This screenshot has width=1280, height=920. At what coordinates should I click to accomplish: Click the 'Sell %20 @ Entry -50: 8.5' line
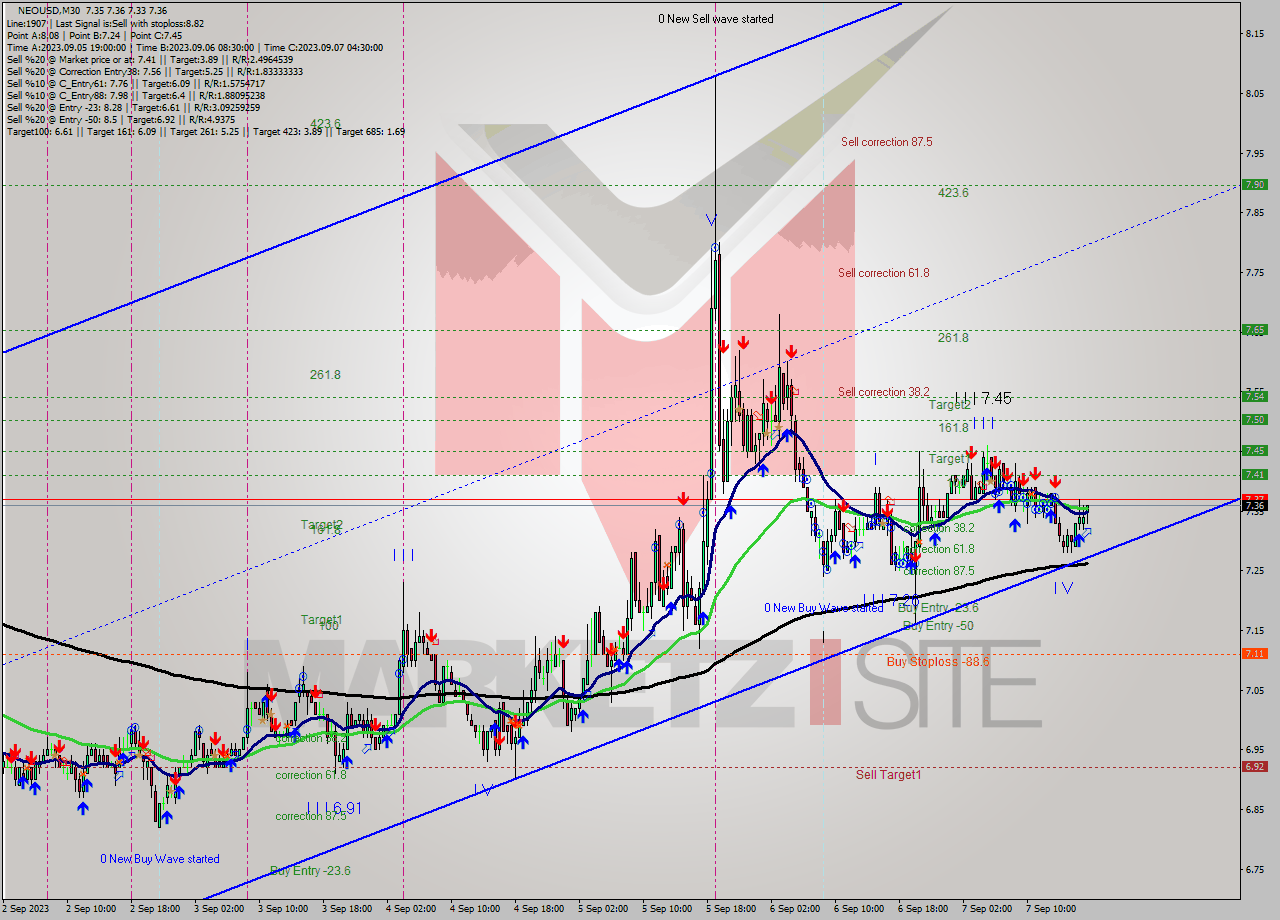(x=121, y=120)
